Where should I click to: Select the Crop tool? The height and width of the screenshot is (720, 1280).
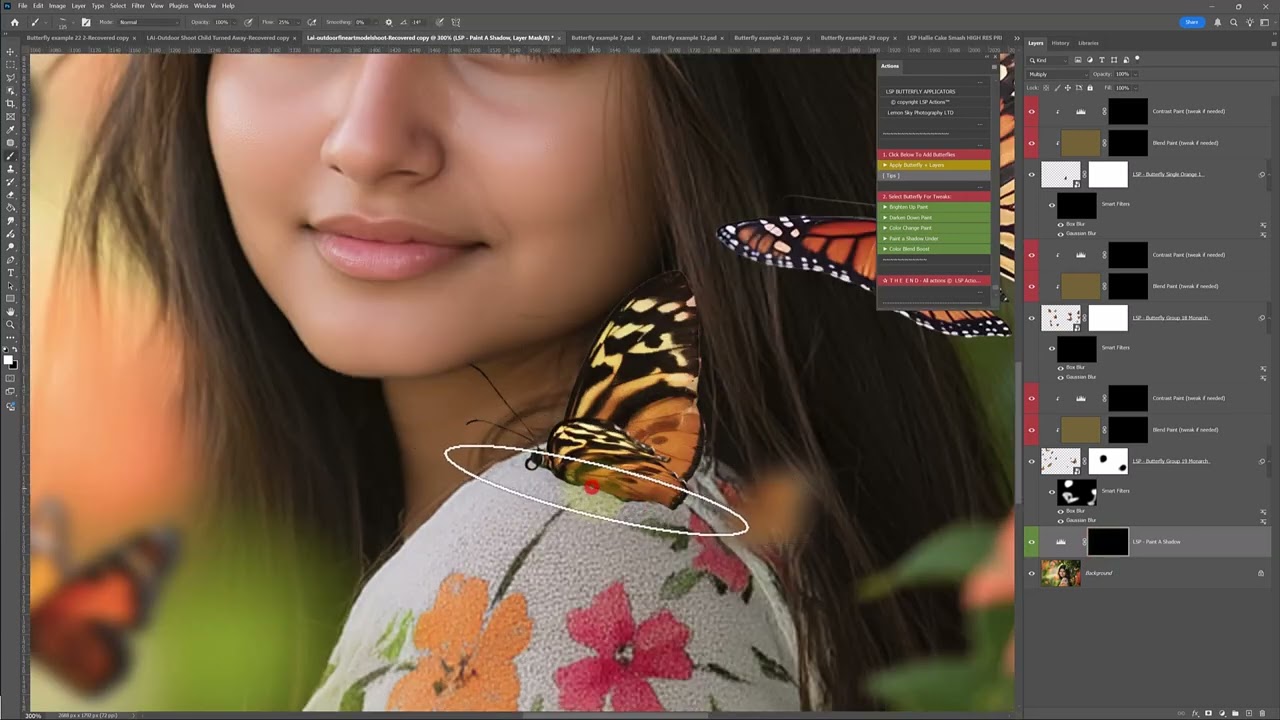(x=11, y=103)
